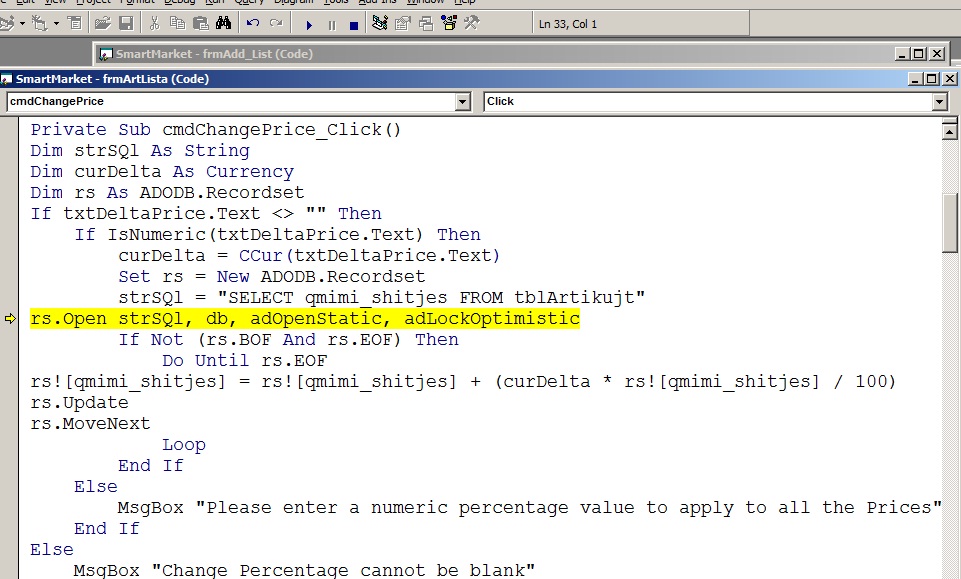The image size is (961, 579).
Task: Save the project with floppy icon
Action: pos(126,24)
